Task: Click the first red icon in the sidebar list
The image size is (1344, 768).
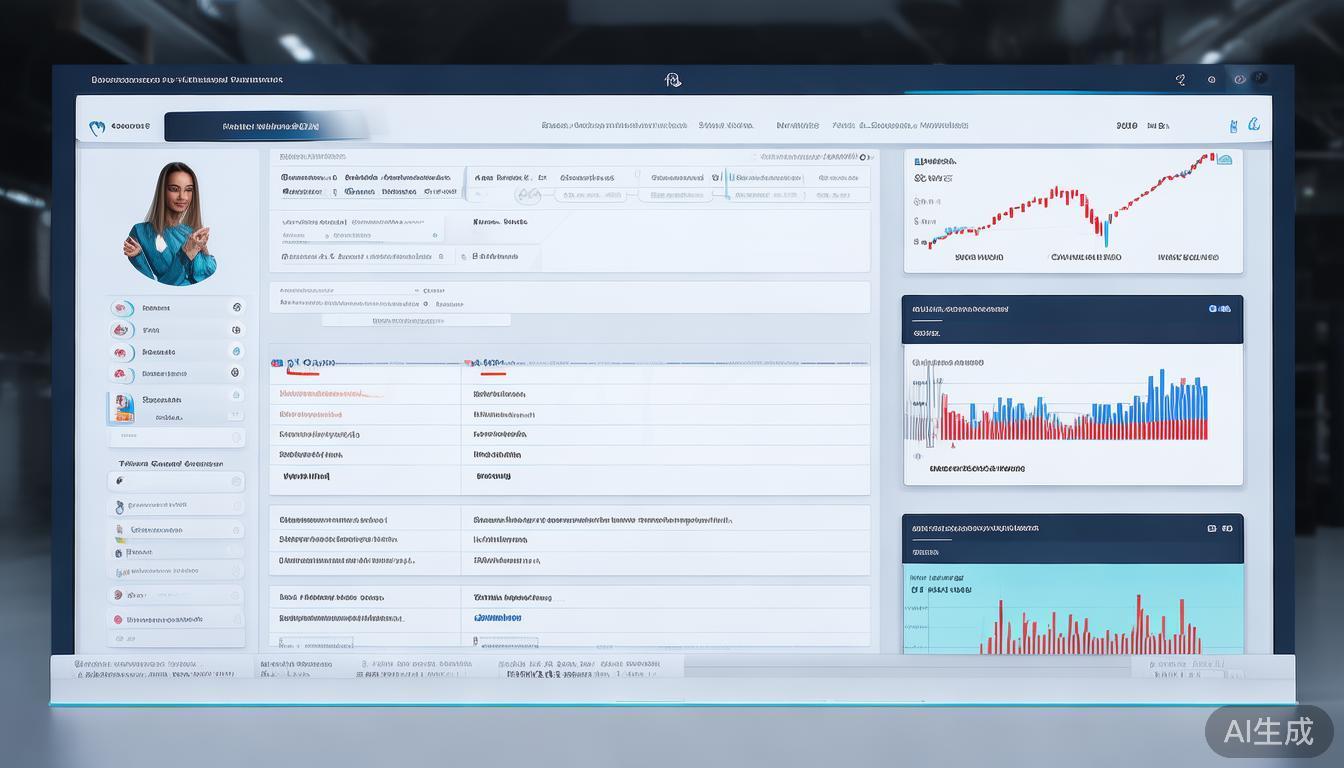Action: 121,308
